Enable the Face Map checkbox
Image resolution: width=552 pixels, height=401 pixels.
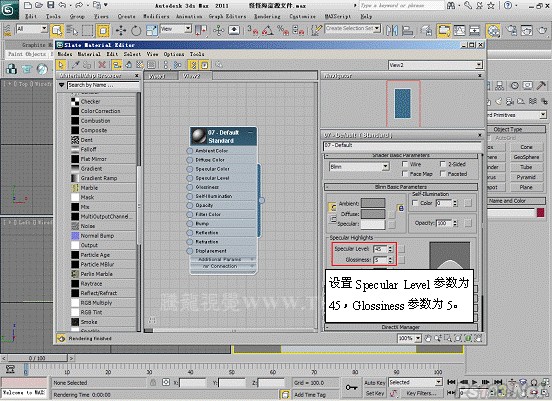(x=405, y=174)
